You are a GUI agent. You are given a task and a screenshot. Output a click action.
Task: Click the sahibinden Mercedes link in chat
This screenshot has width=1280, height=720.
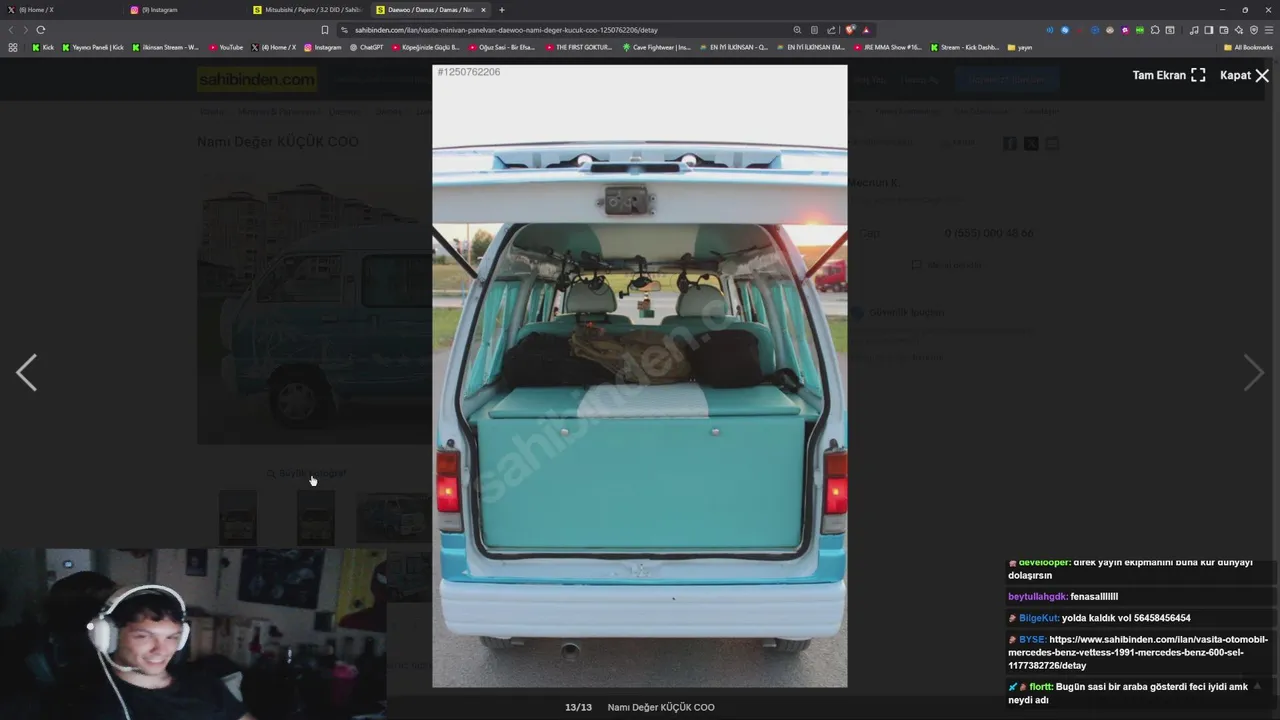tap(1138, 652)
